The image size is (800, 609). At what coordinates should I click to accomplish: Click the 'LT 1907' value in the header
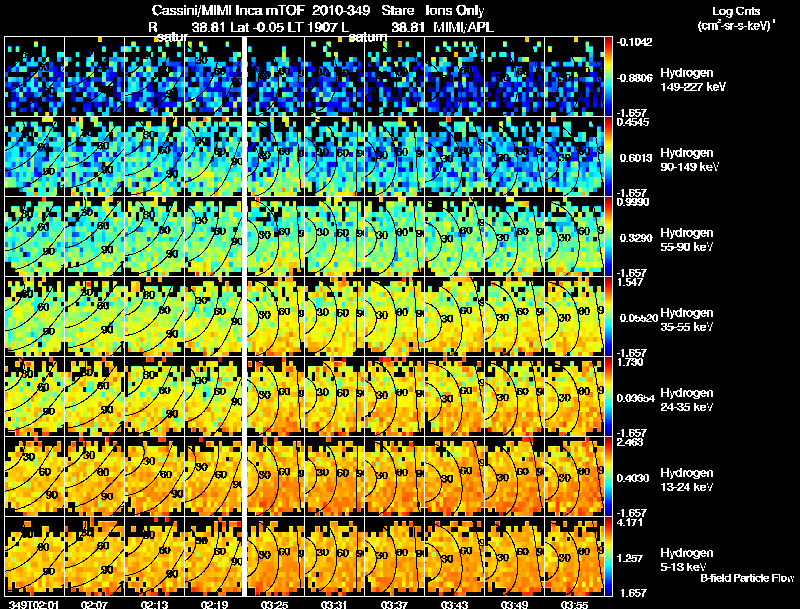pos(316,27)
